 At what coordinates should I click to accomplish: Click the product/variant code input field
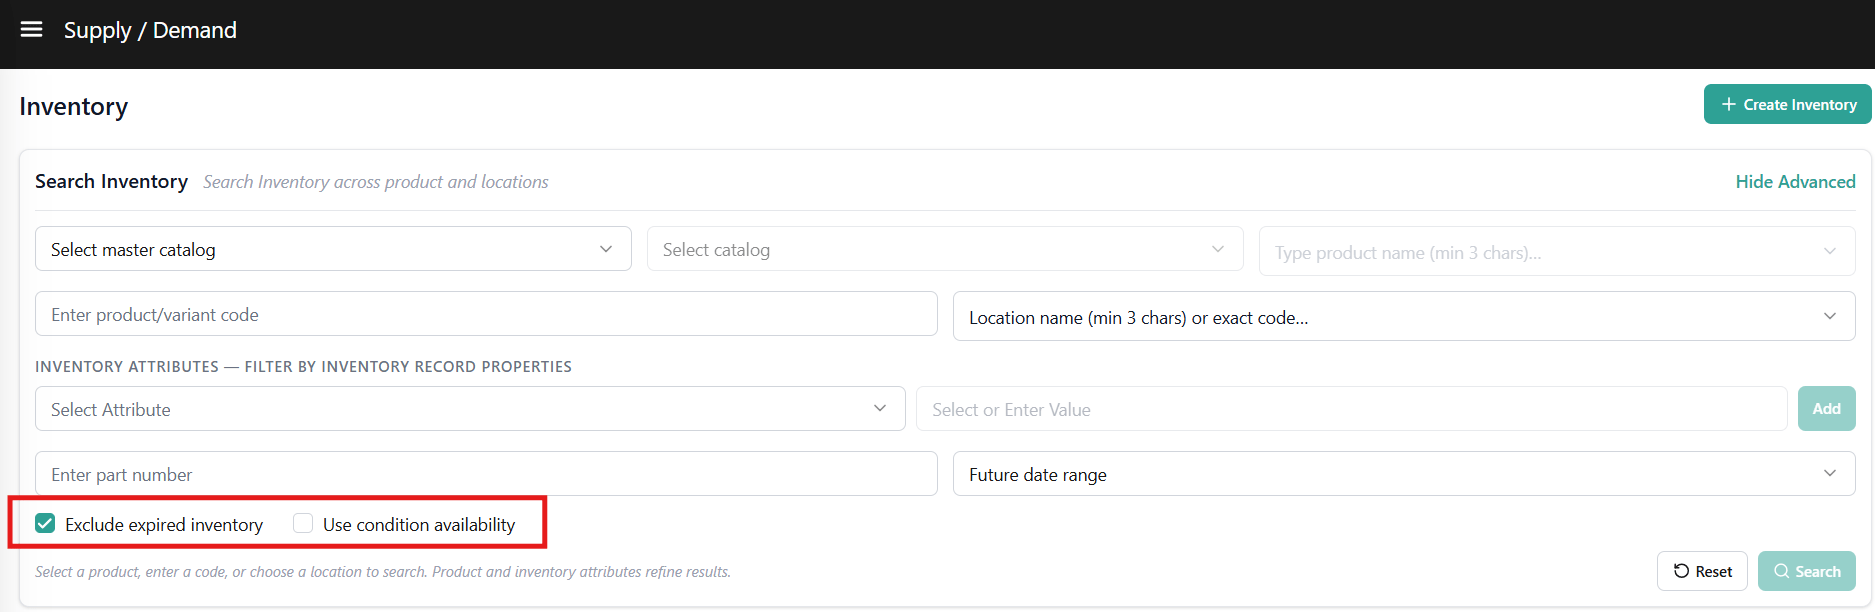click(486, 314)
